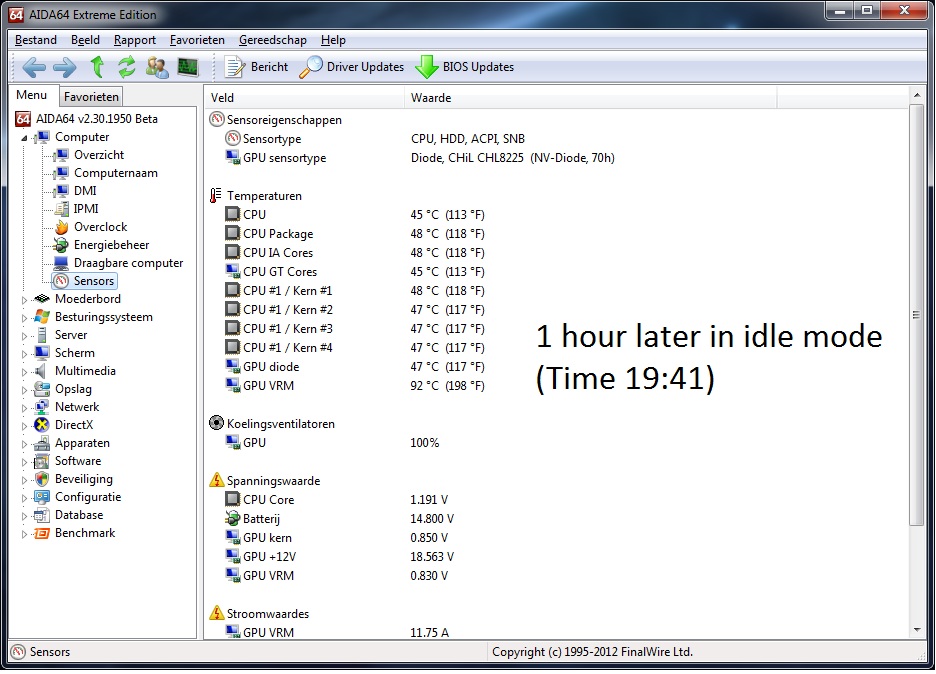
Task: Expand the Multimedia tree node
Action: [x=24, y=371]
